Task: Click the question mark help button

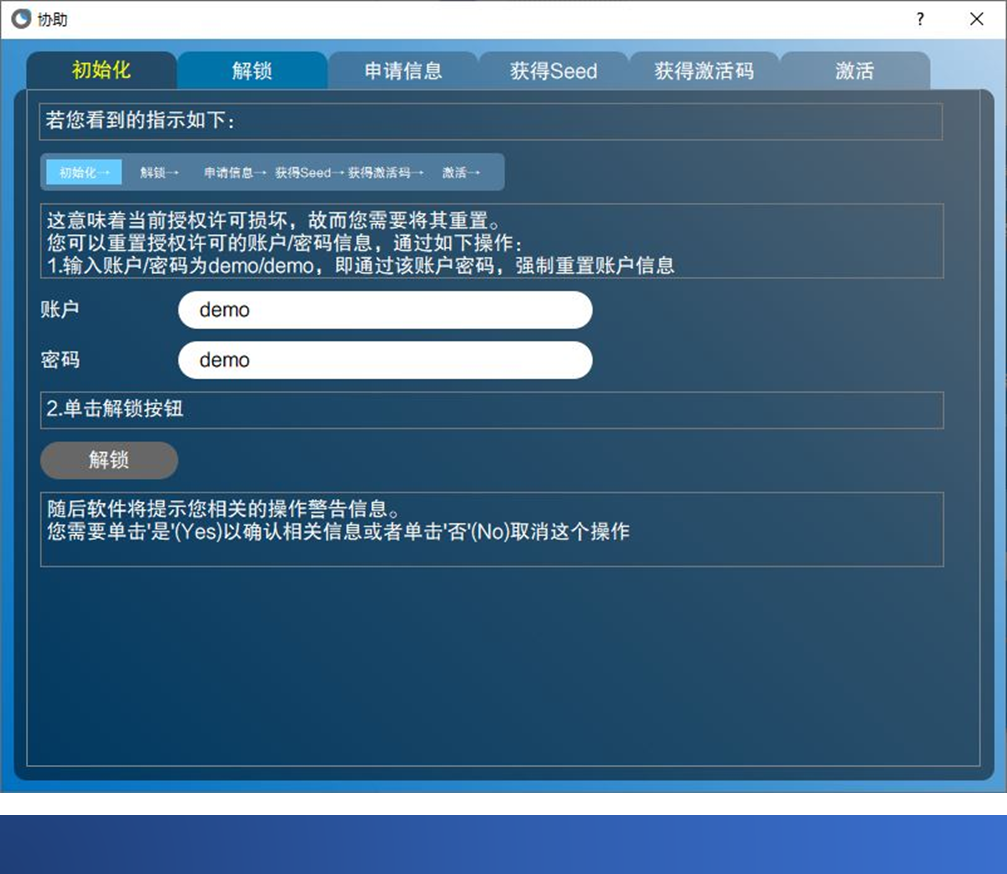Action: (x=920, y=19)
